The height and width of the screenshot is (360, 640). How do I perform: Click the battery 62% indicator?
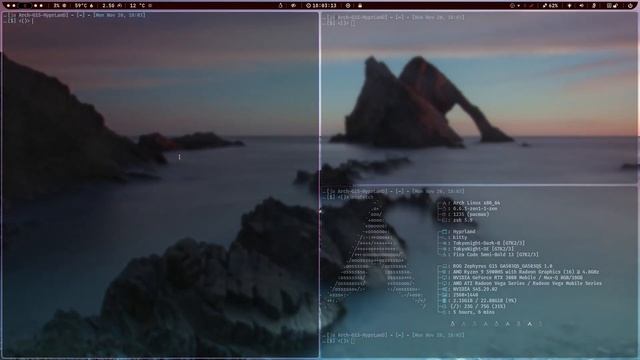551,6
